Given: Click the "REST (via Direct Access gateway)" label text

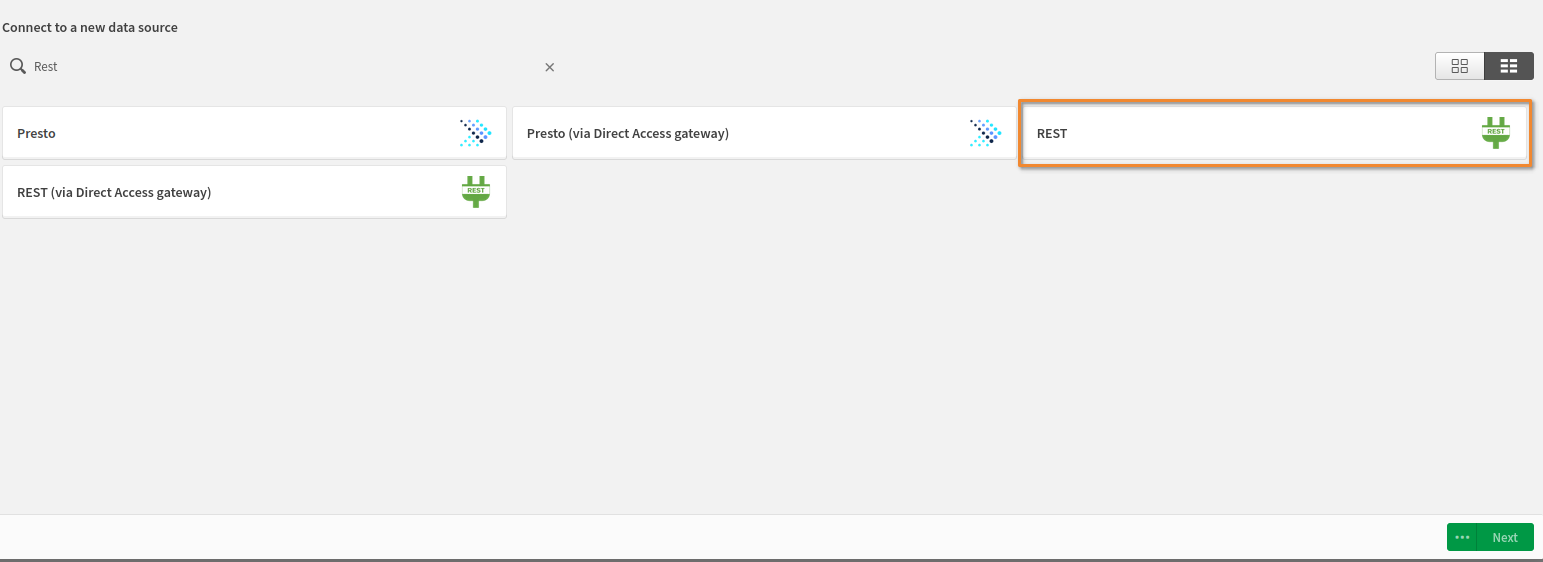Looking at the screenshot, I should (114, 192).
